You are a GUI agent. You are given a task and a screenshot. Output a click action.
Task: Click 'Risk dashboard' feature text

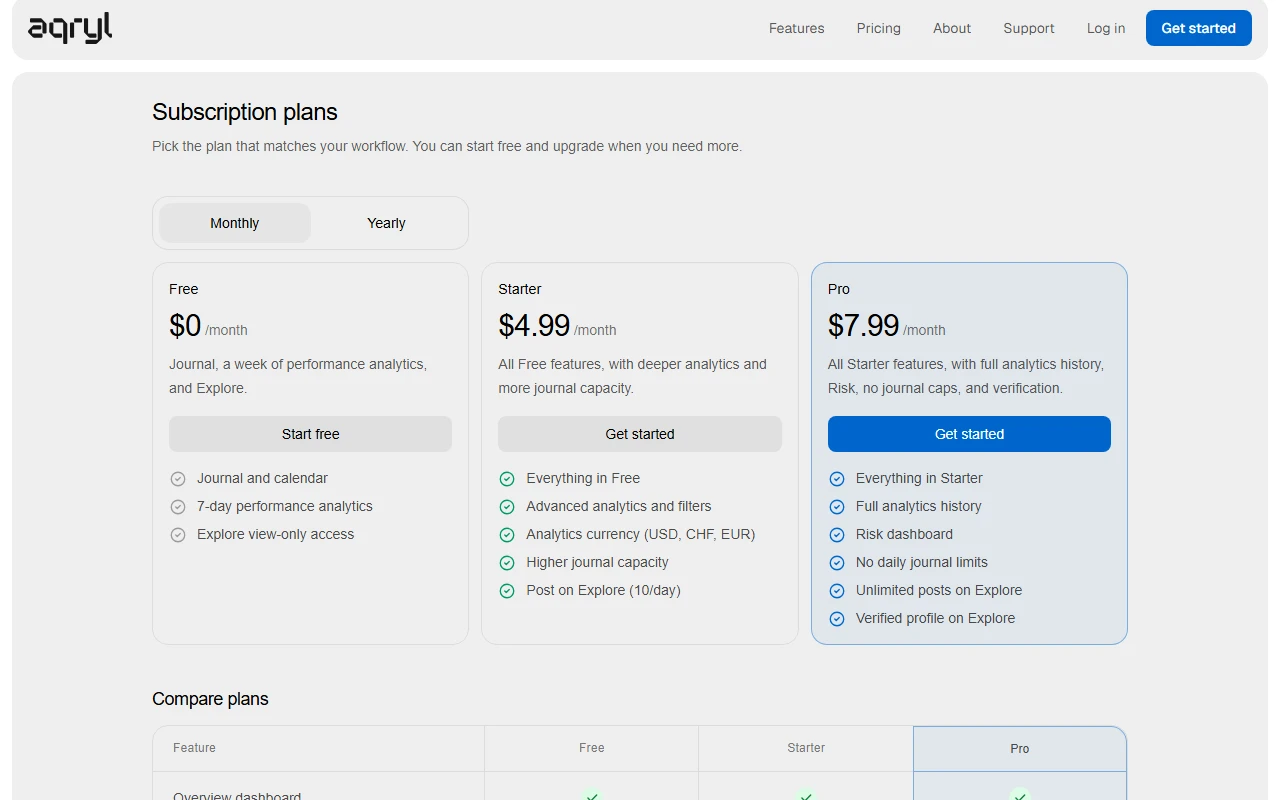point(904,534)
